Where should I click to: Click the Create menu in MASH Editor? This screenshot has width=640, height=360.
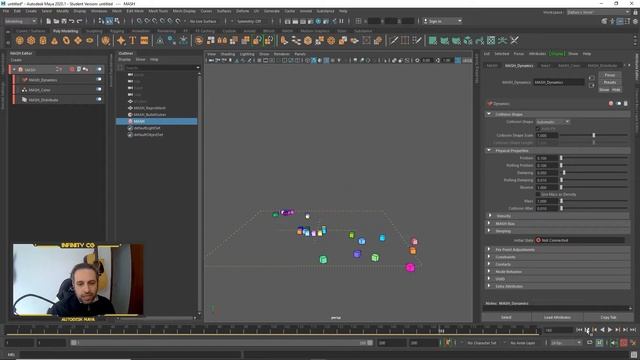click(x=16, y=60)
